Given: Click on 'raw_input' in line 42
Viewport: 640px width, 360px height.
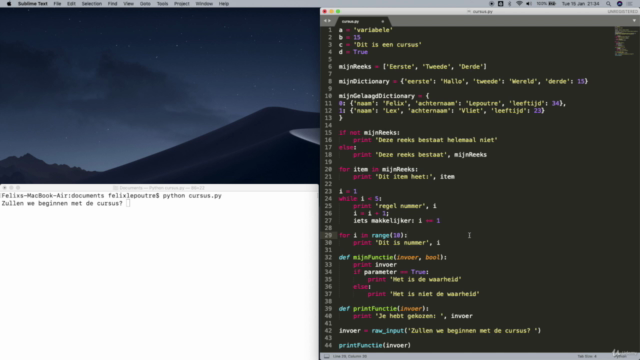Looking at the screenshot, I should [x=387, y=331].
